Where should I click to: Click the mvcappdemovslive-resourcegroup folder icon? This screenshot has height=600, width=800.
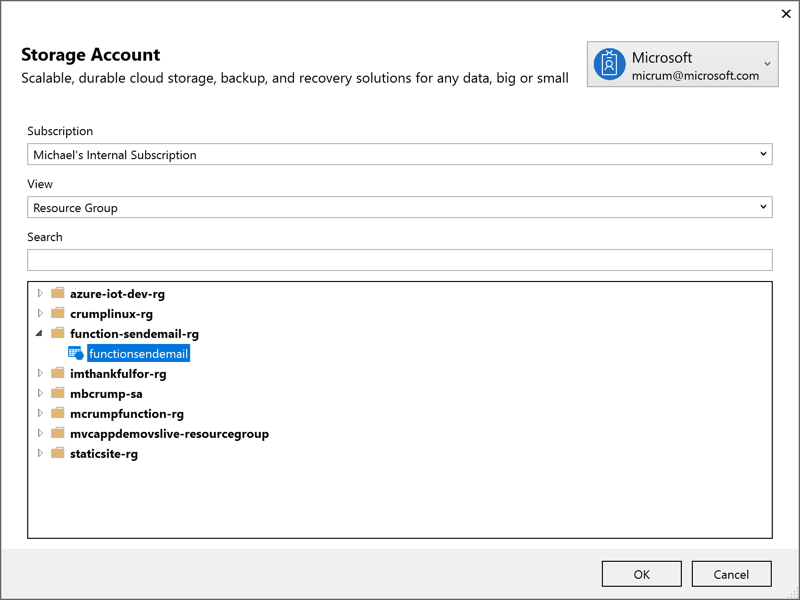pos(58,433)
